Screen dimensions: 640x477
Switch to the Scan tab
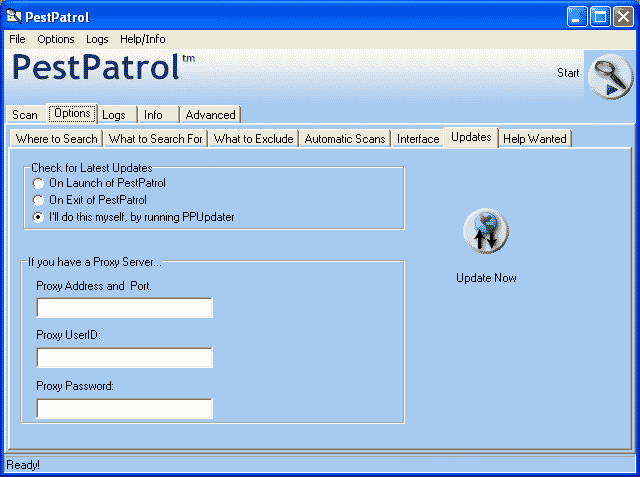(25, 115)
